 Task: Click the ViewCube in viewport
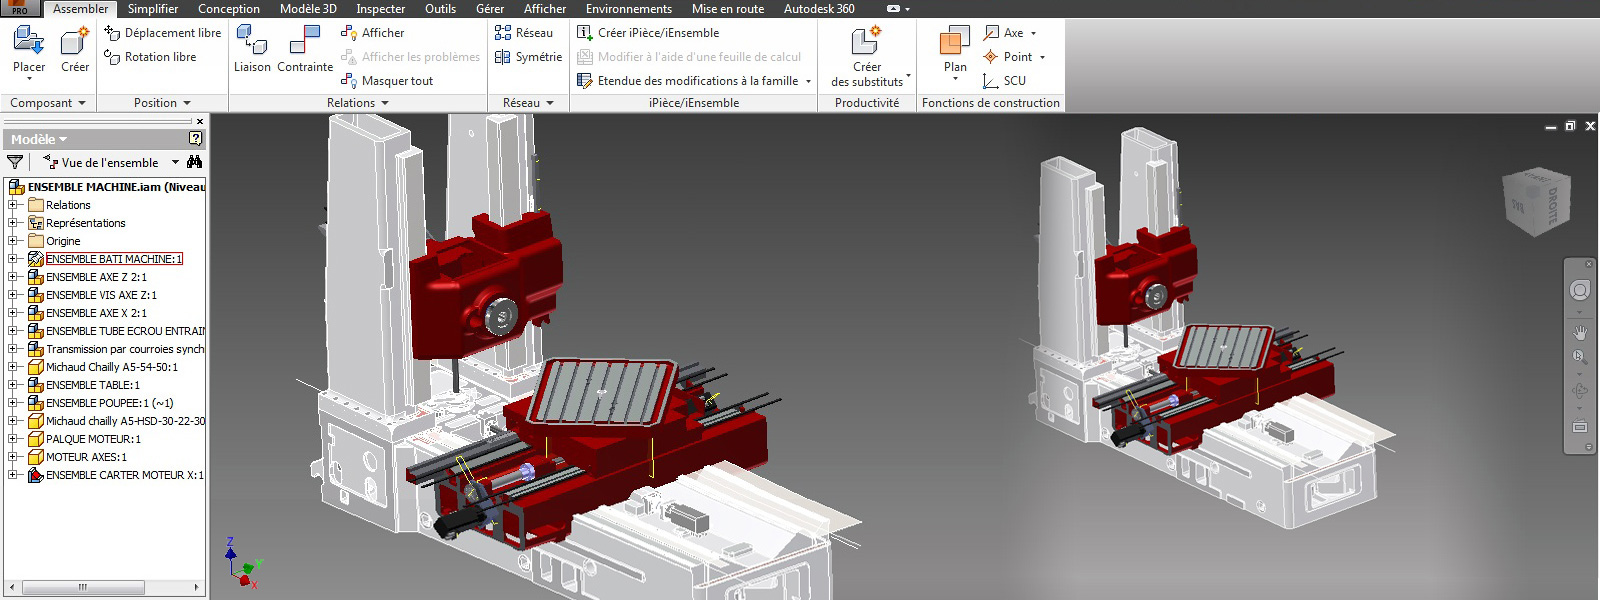(1537, 202)
